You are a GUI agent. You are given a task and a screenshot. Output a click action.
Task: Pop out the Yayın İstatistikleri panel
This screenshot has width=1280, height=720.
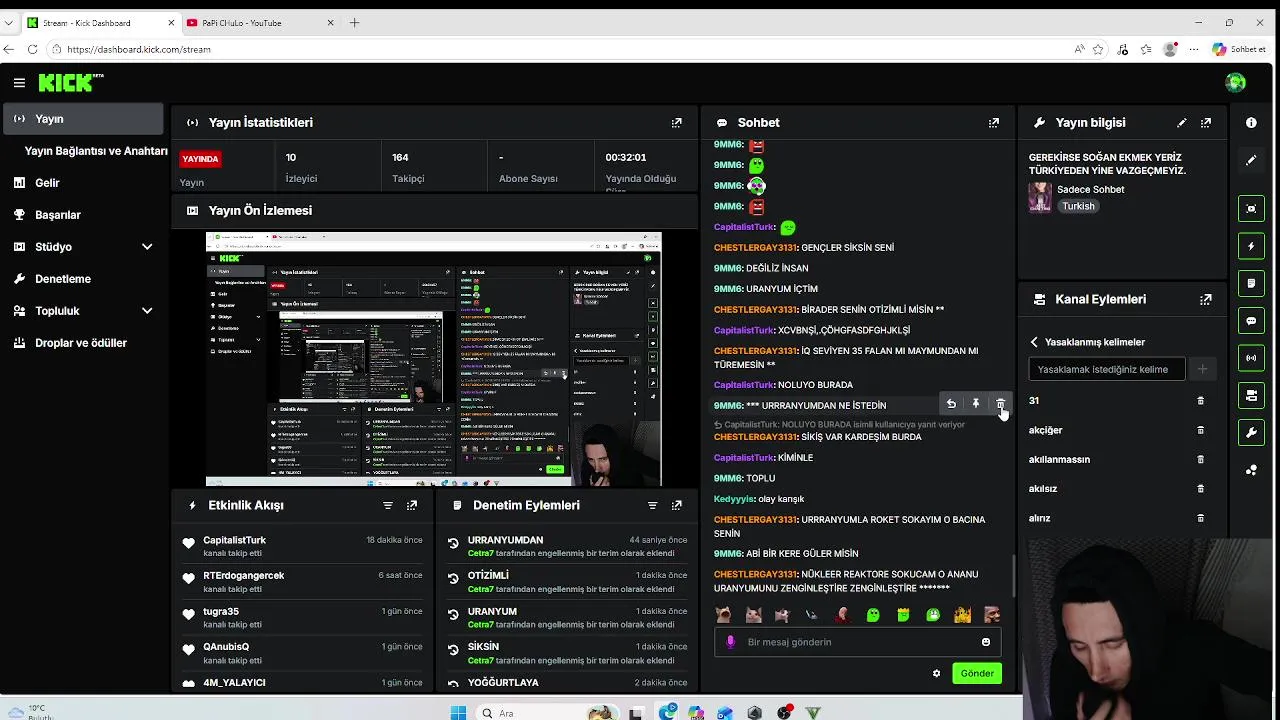click(x=677, y=122)
